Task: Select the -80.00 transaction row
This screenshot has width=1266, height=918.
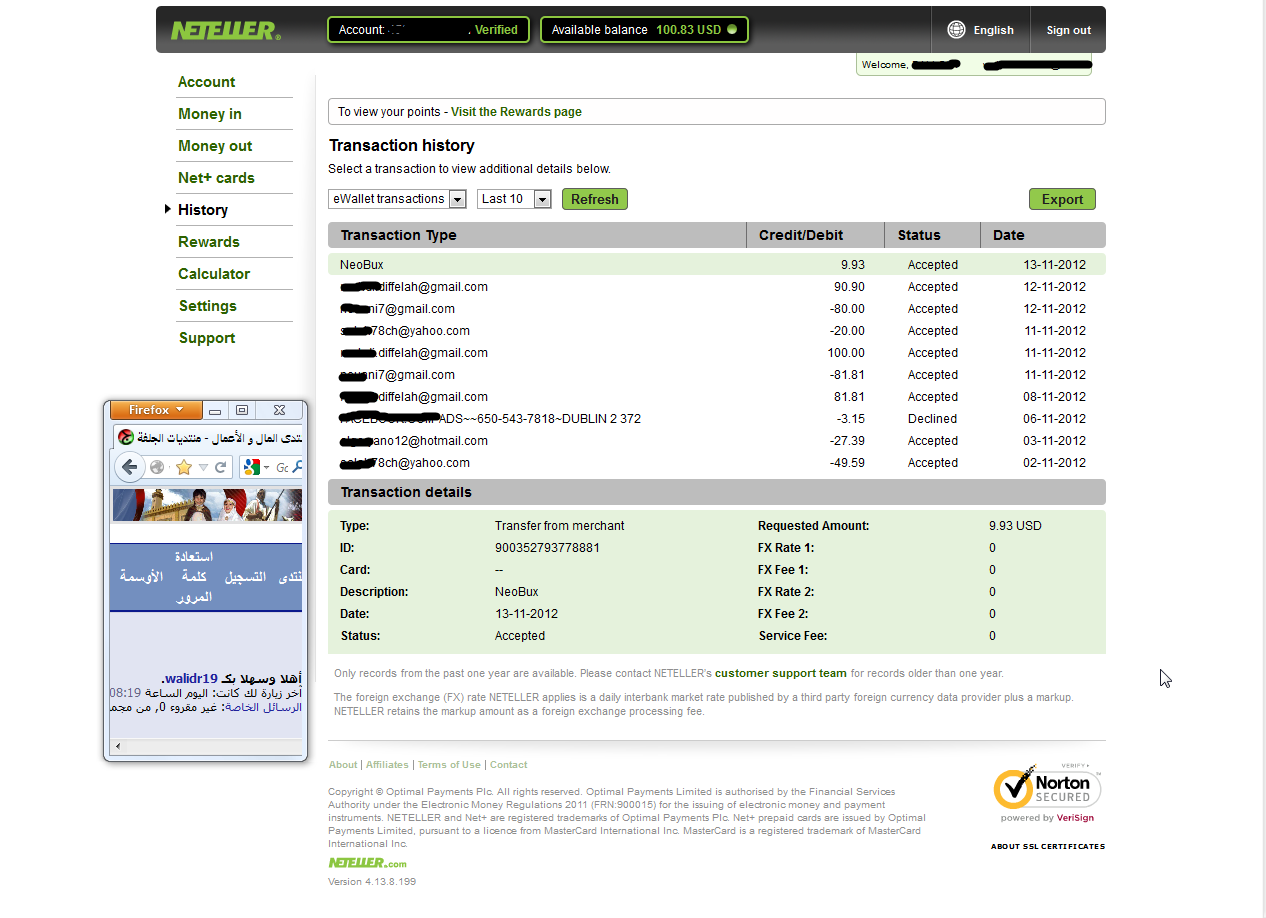Action: (x=717, y=309)
